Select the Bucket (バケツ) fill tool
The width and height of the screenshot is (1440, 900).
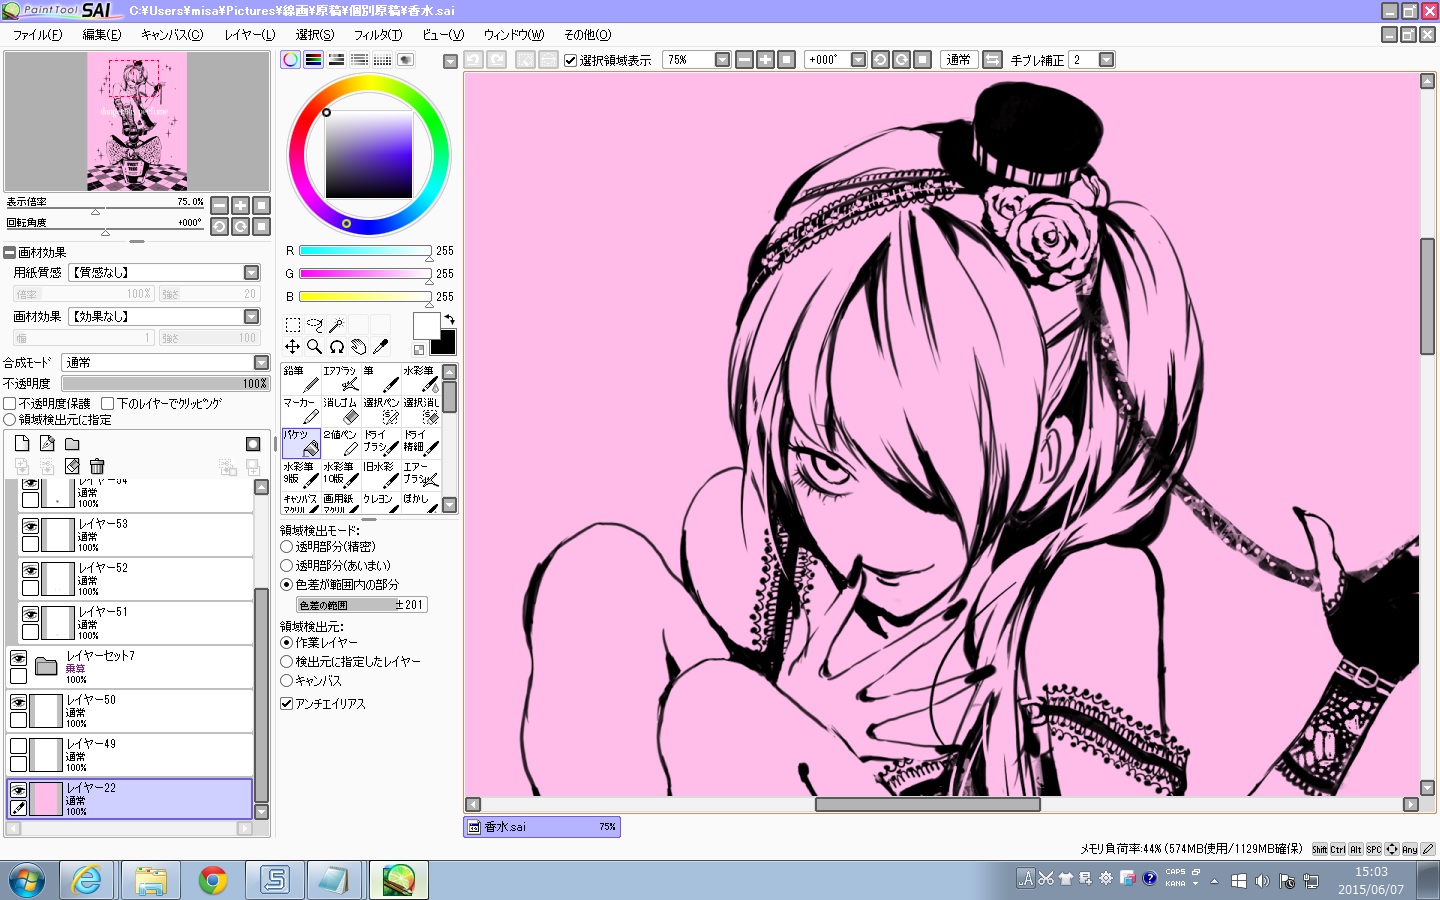point(300,442)
